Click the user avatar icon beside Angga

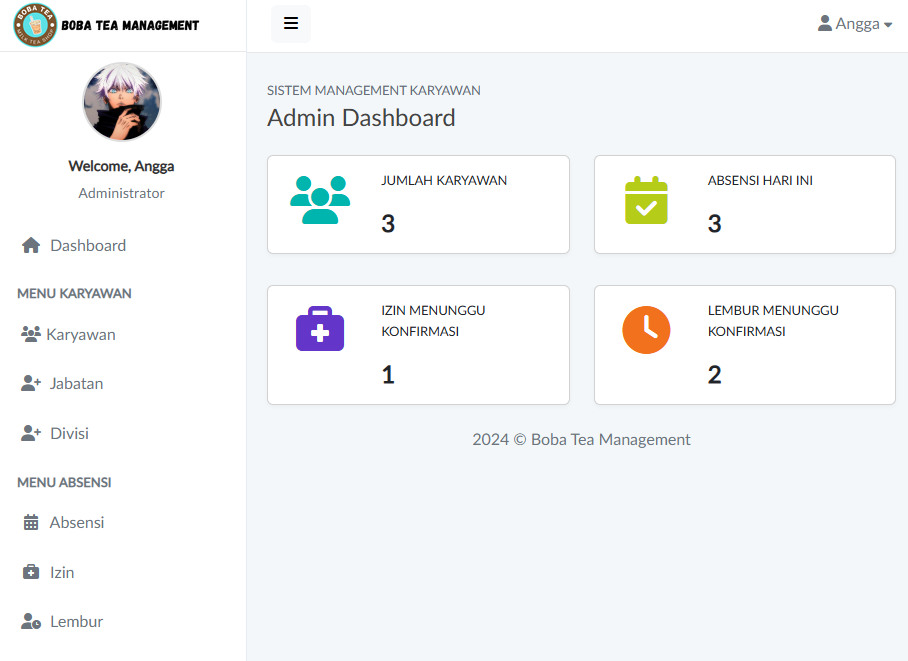[x=825, y=24]
